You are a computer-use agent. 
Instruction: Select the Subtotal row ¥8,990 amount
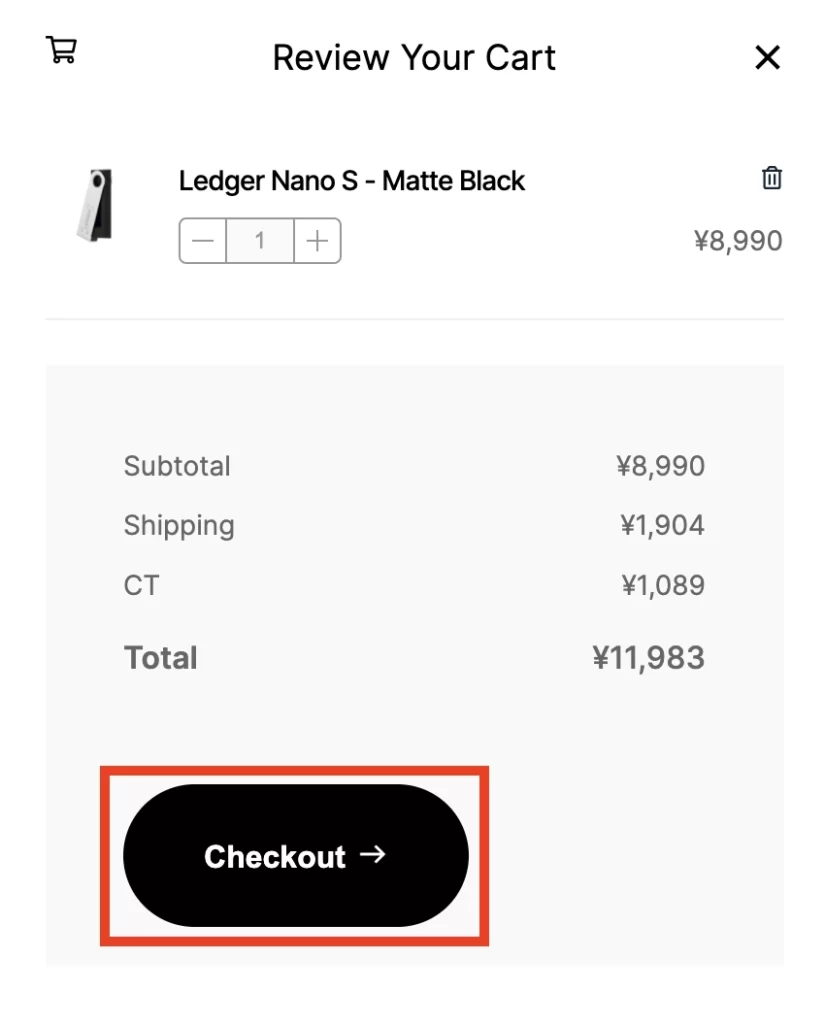click(660, 466)
